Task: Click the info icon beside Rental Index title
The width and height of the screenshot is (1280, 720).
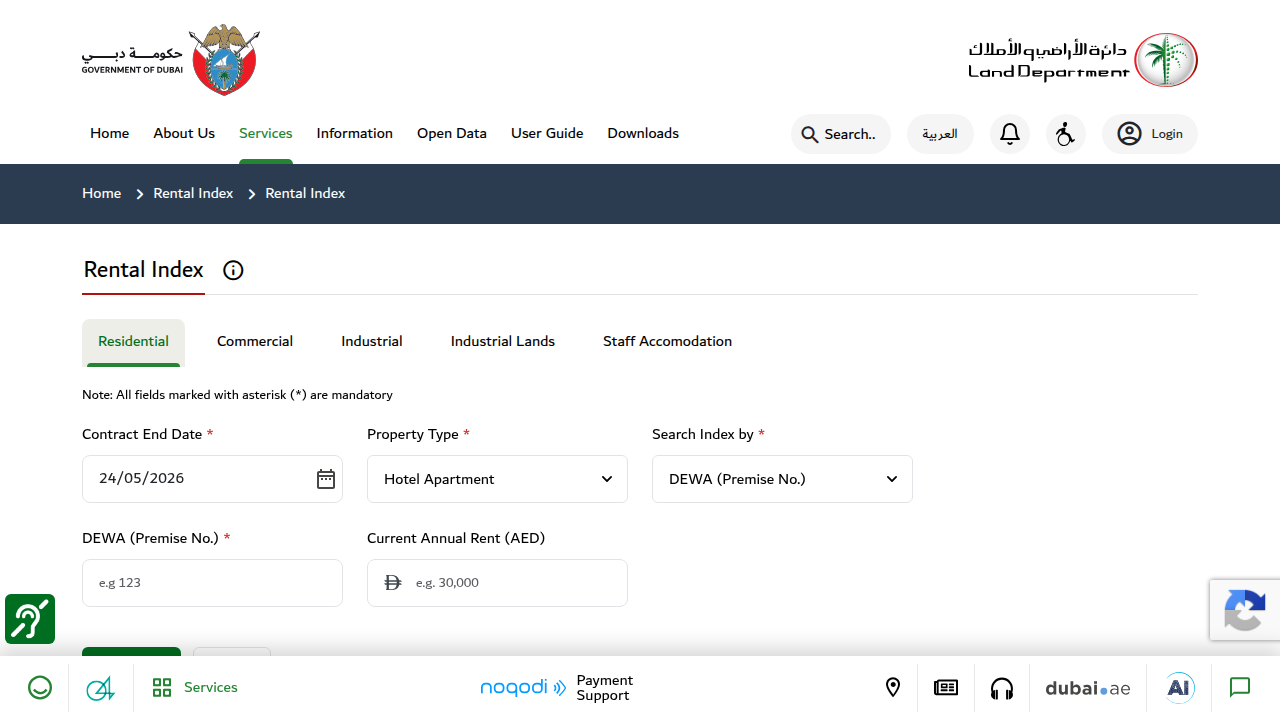Action: (x=233, y=270)
